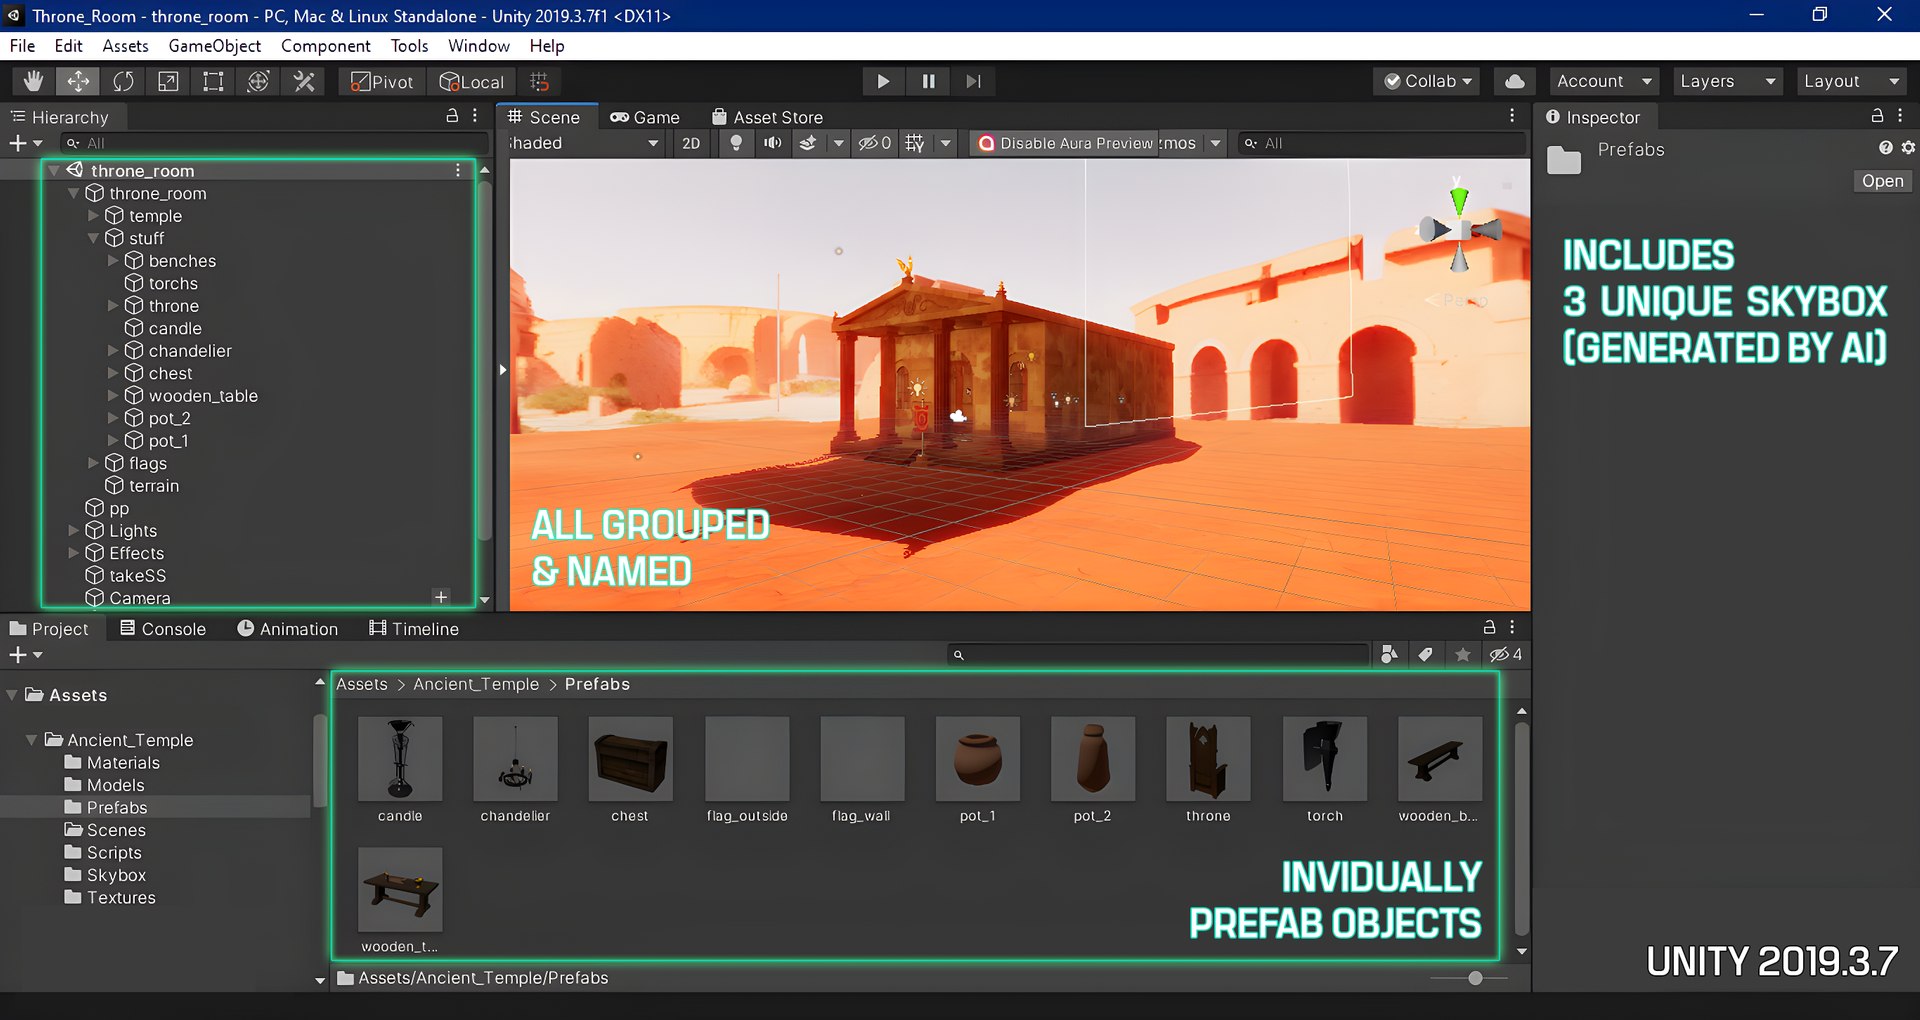Collapse the Ancient_Temple folder in Project
The height and width of the screenshot is (1020, 1920).
(x=31, y=740)
